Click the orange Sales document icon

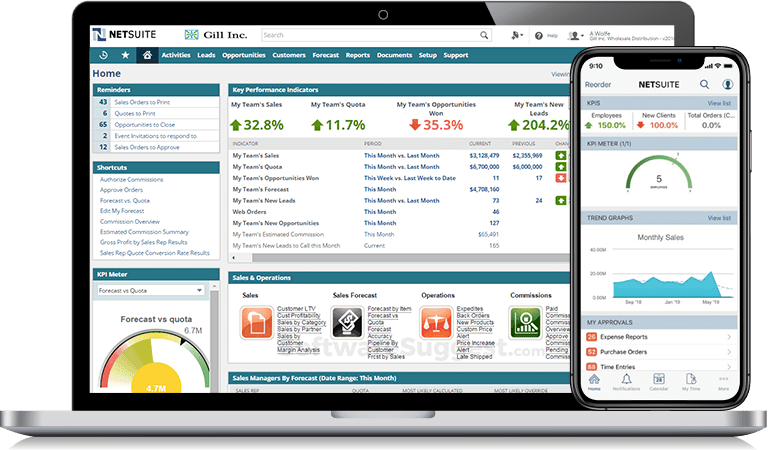coord(254,321)
